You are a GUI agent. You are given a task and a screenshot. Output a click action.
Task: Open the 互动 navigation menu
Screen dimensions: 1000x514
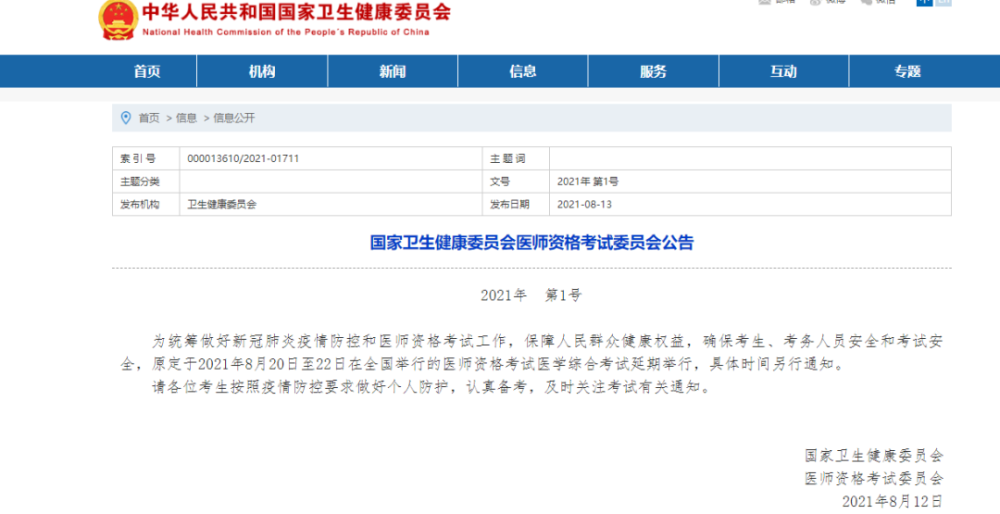[783, 71]
